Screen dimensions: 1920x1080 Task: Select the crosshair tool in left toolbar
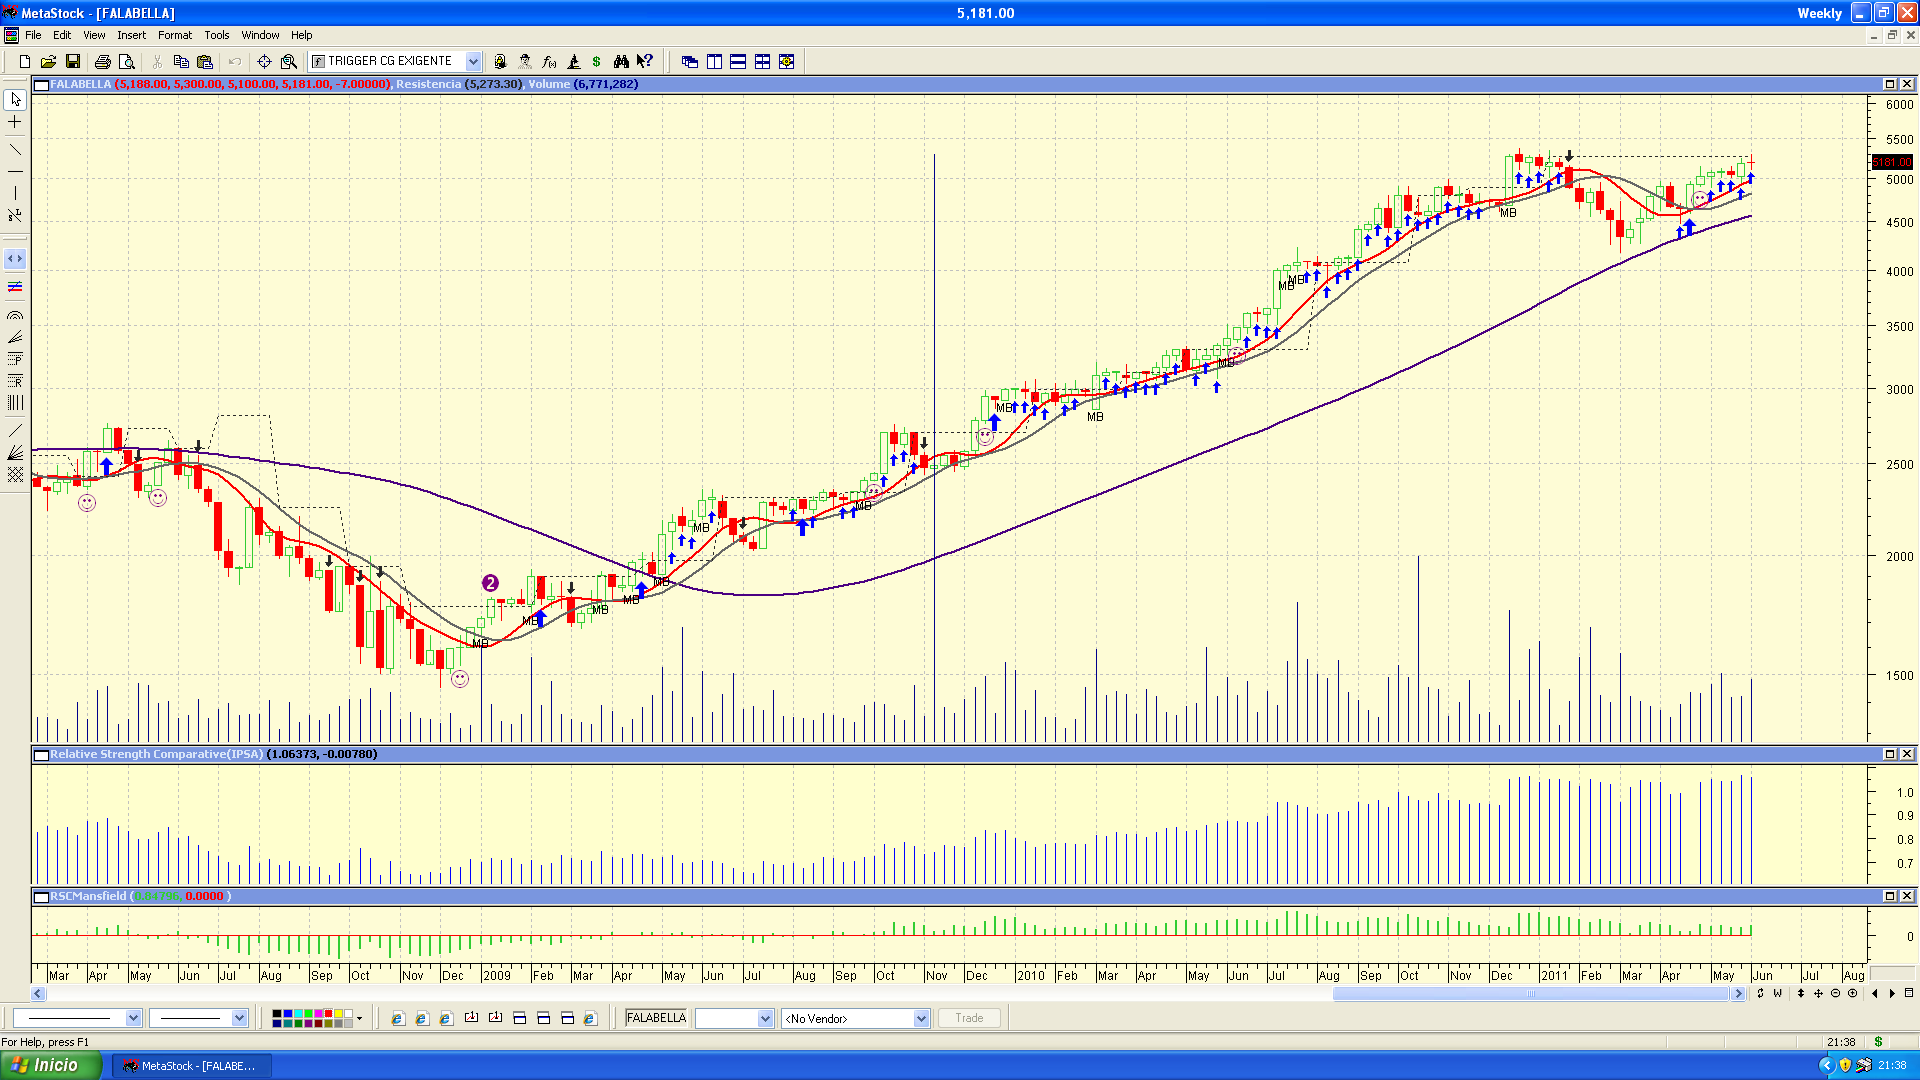[15, 122]
